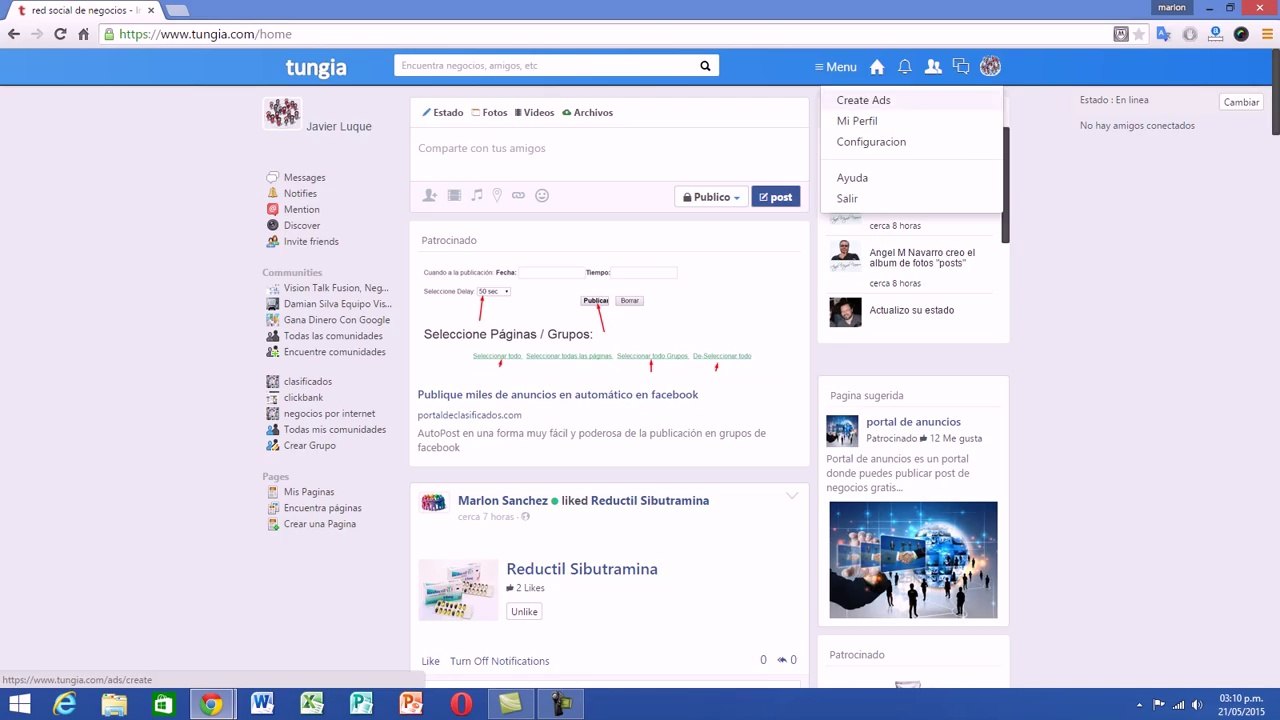Turn Off Notifications for the post
Image resolution: width=1280 pixels, height=720 pixels.
pyautogui.click(x=499, y=661)
